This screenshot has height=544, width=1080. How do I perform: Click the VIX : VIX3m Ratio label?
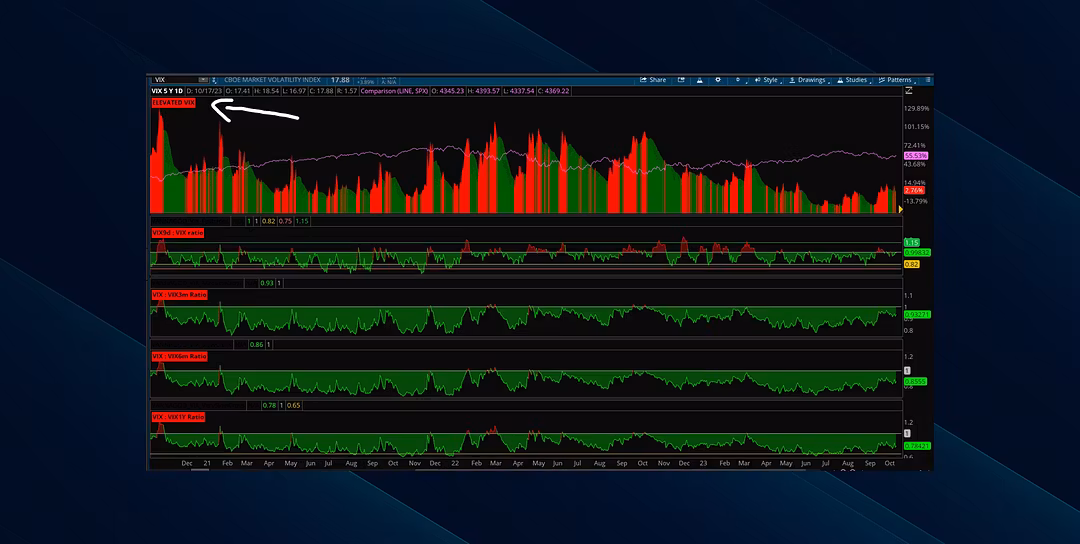179,295
